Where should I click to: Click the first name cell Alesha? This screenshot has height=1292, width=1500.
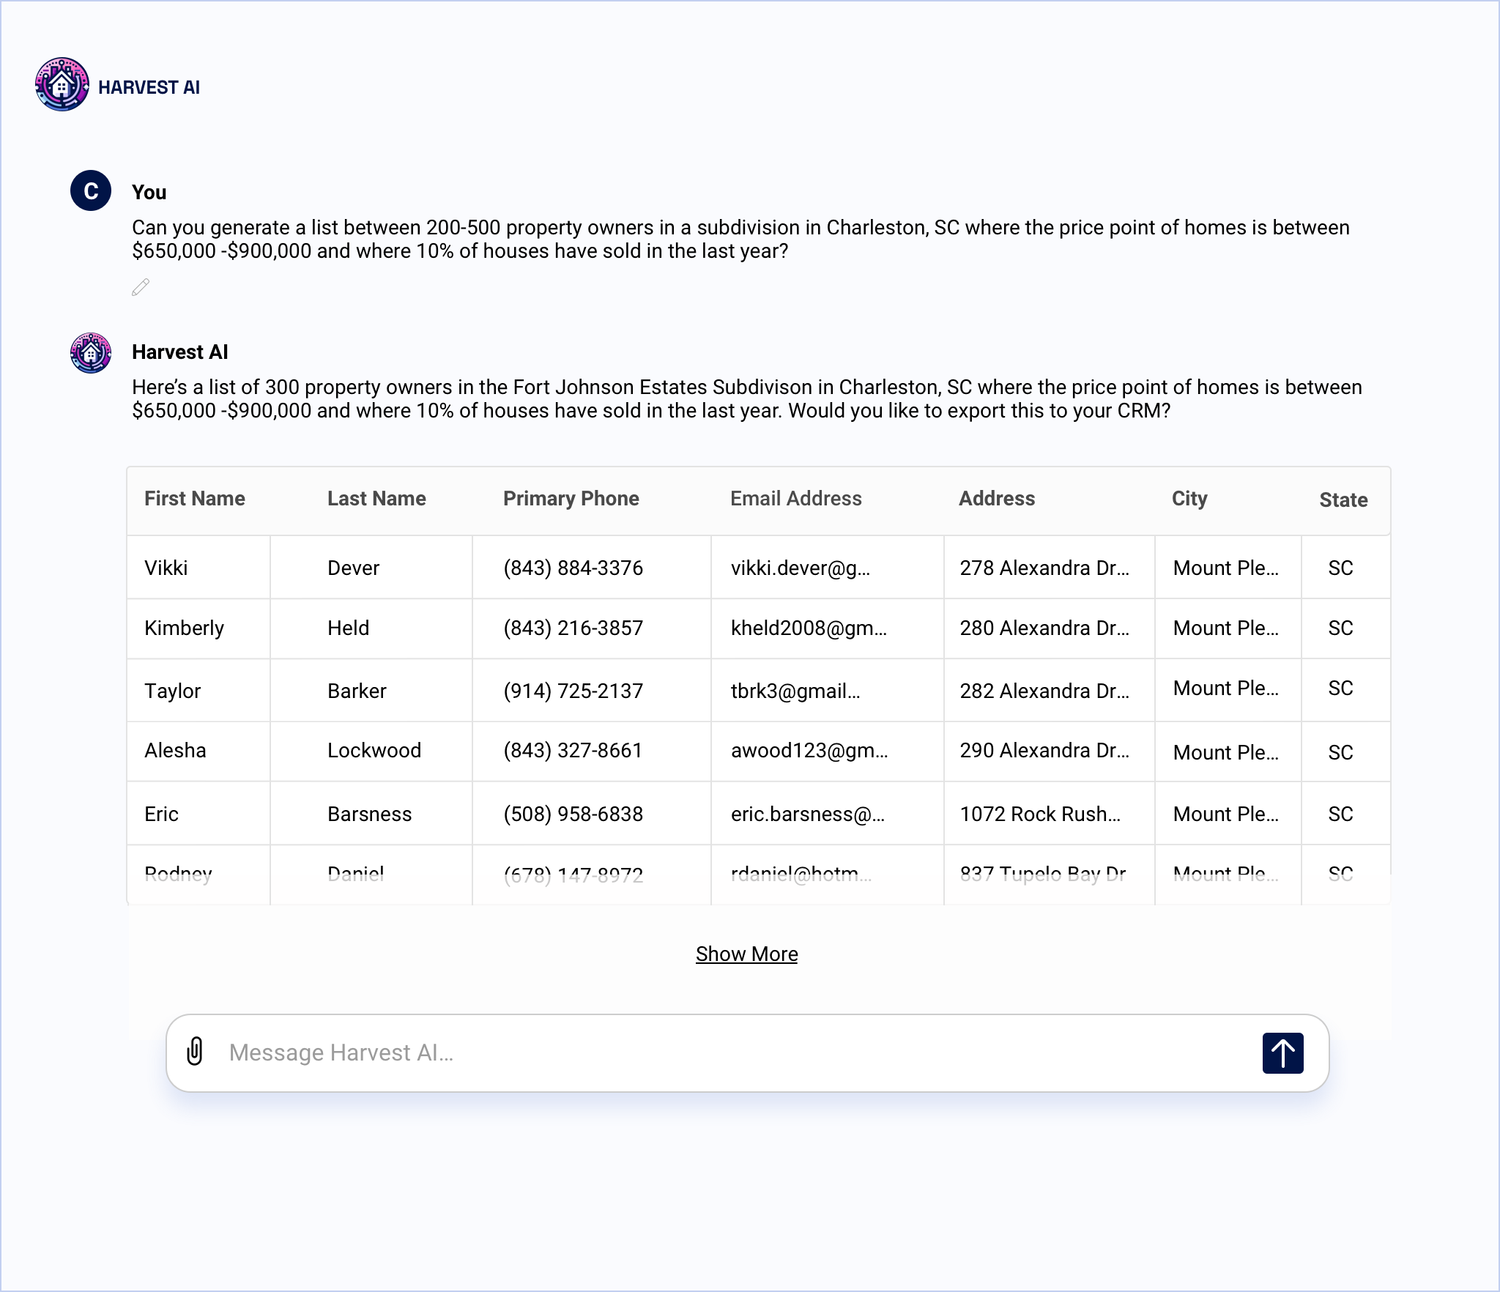coord(175,750)
